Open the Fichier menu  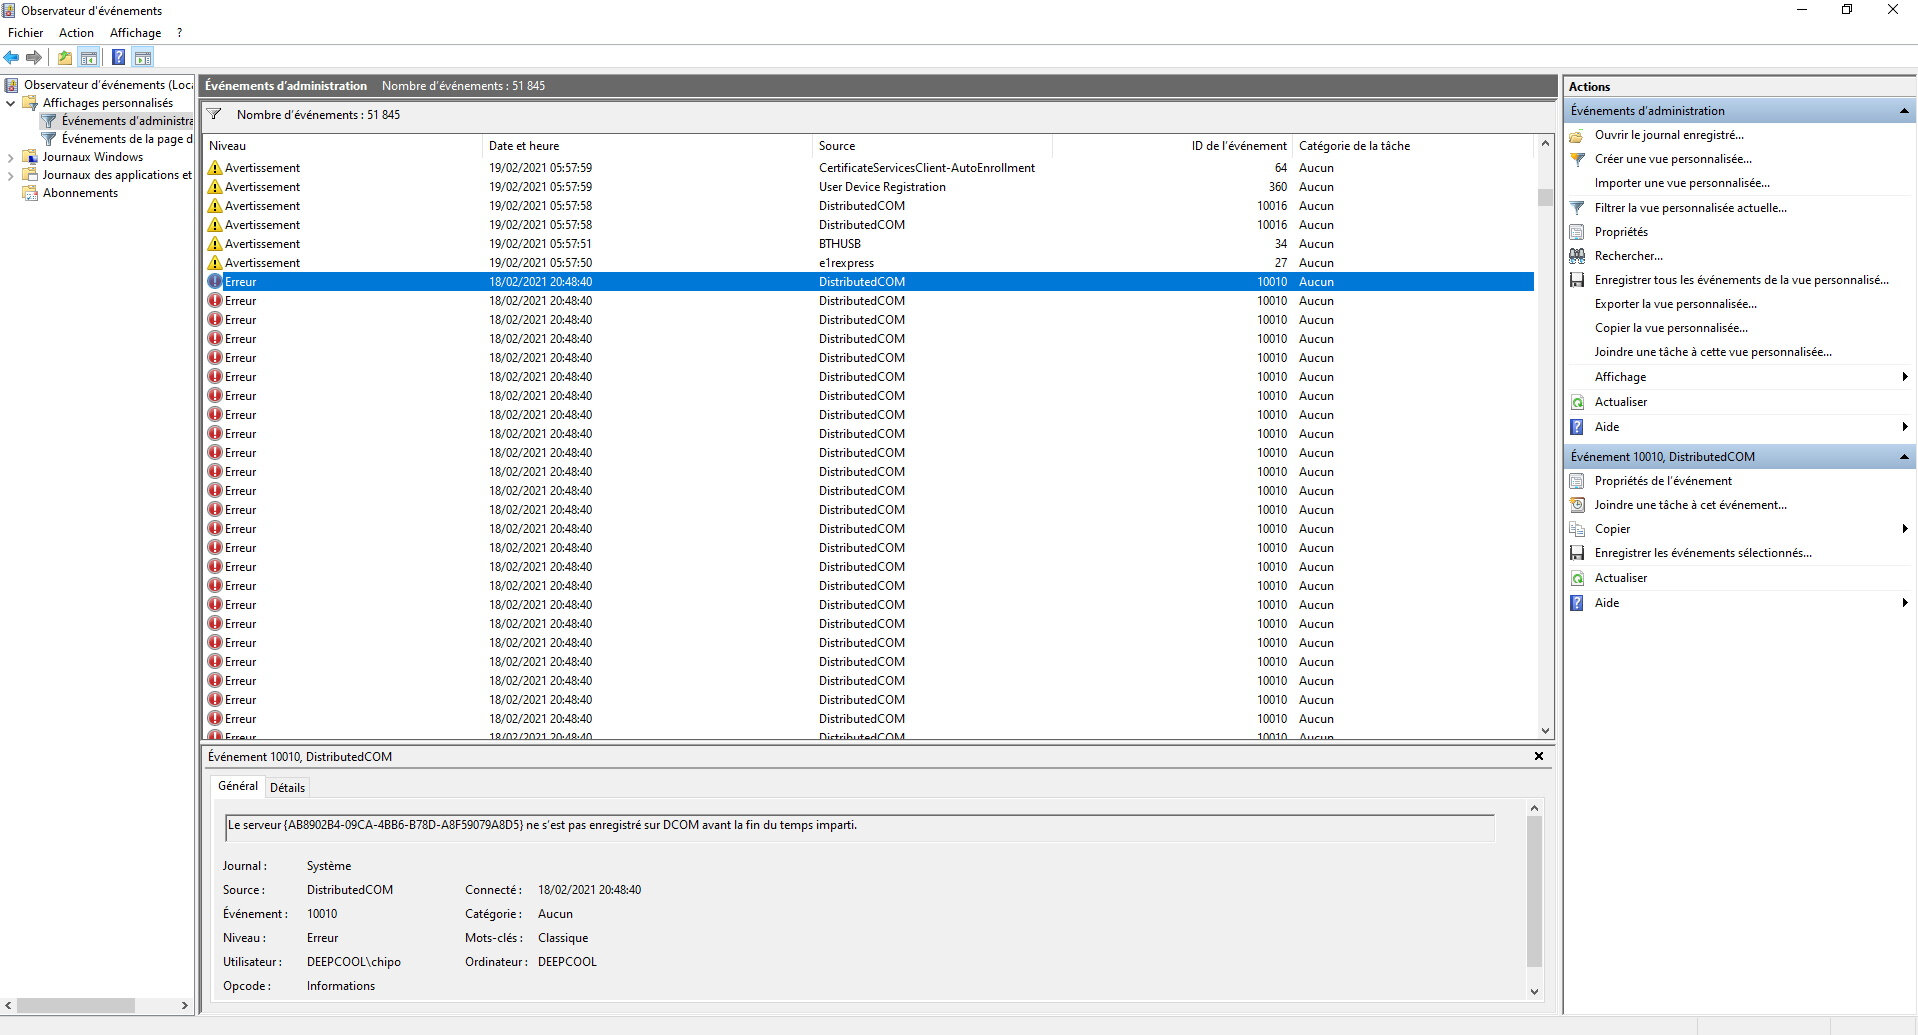pyautogui.click(x=26, y=33)
